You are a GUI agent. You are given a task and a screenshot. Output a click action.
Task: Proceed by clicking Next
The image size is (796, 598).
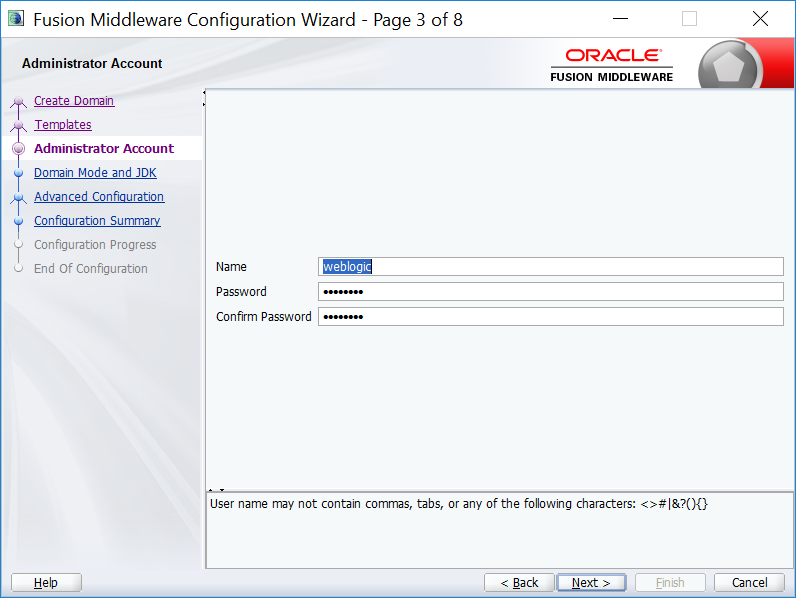[x=591, y=583]
